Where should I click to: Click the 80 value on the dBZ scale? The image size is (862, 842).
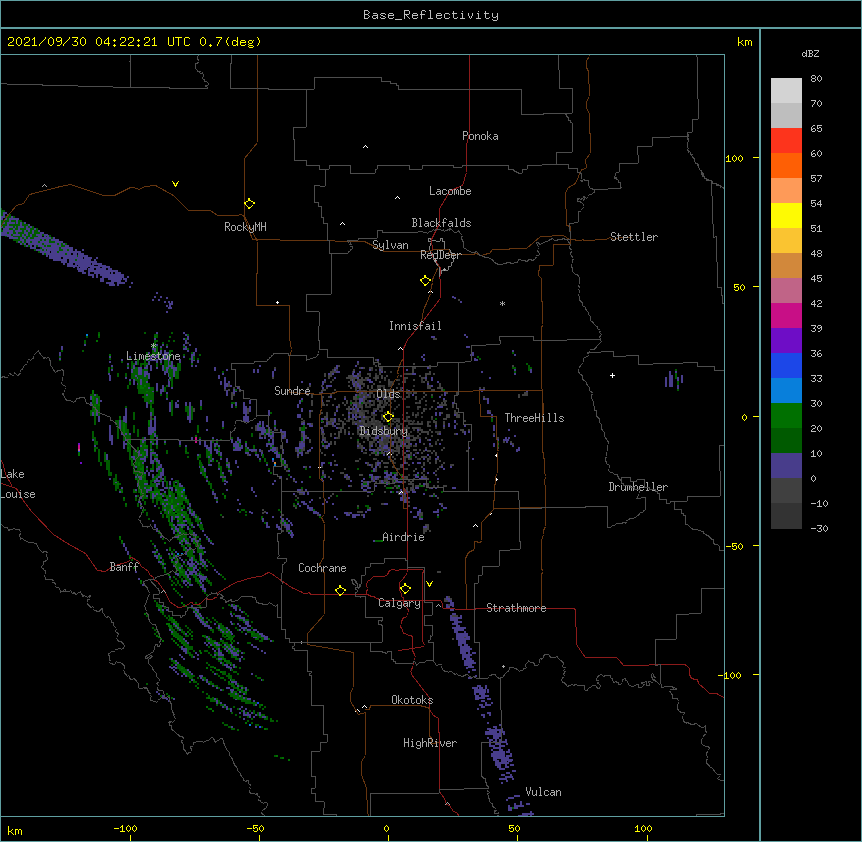pos(816,79)
